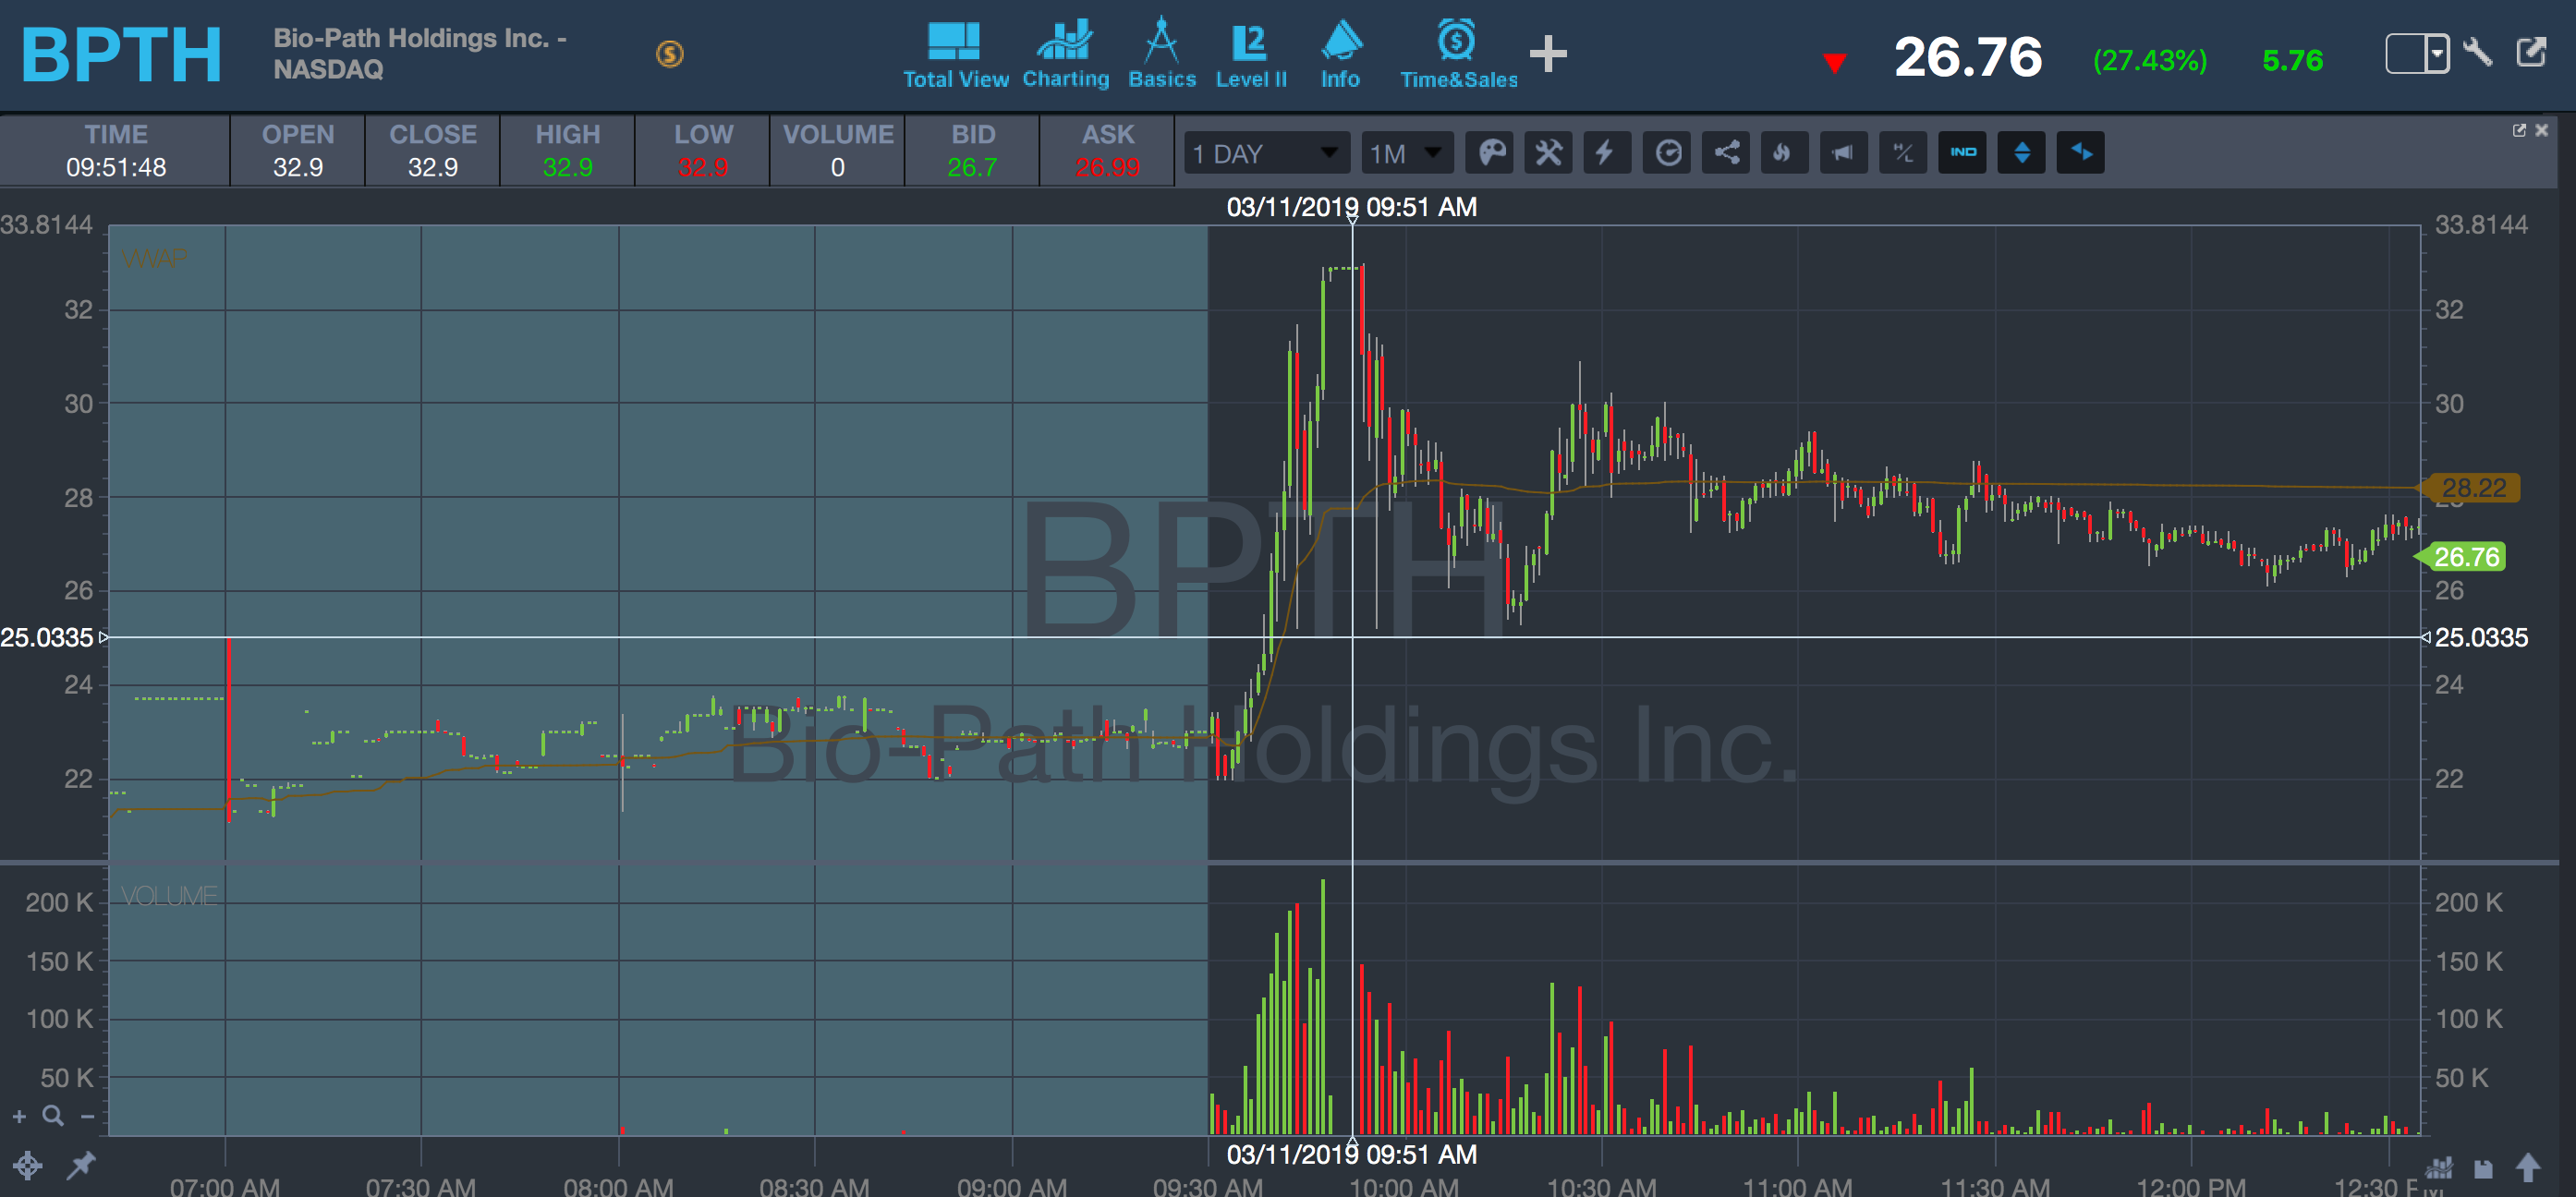The height and width of the screenshot is (1197, 2576).
Task: Click the vertical expand-collapse arrows button
Action: (x=2021, y=153)
